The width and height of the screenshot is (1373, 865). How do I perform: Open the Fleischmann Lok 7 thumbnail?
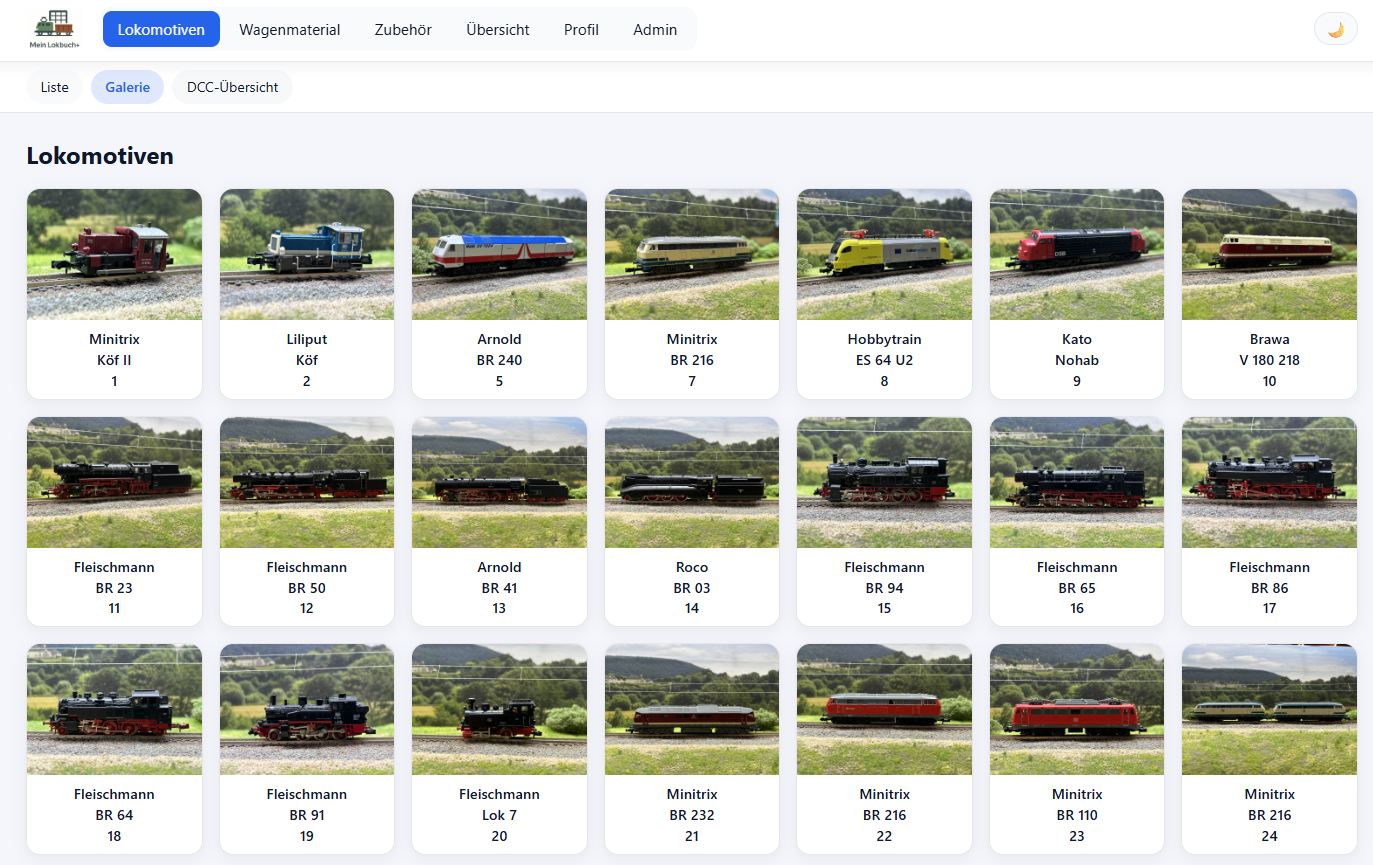499,709
